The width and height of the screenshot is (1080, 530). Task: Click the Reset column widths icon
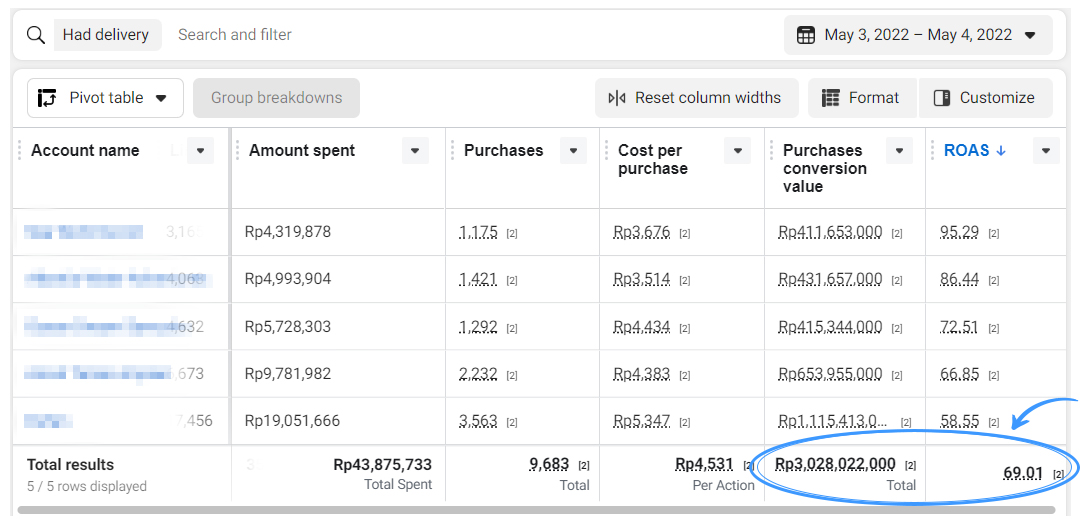(x=617, y=98)
